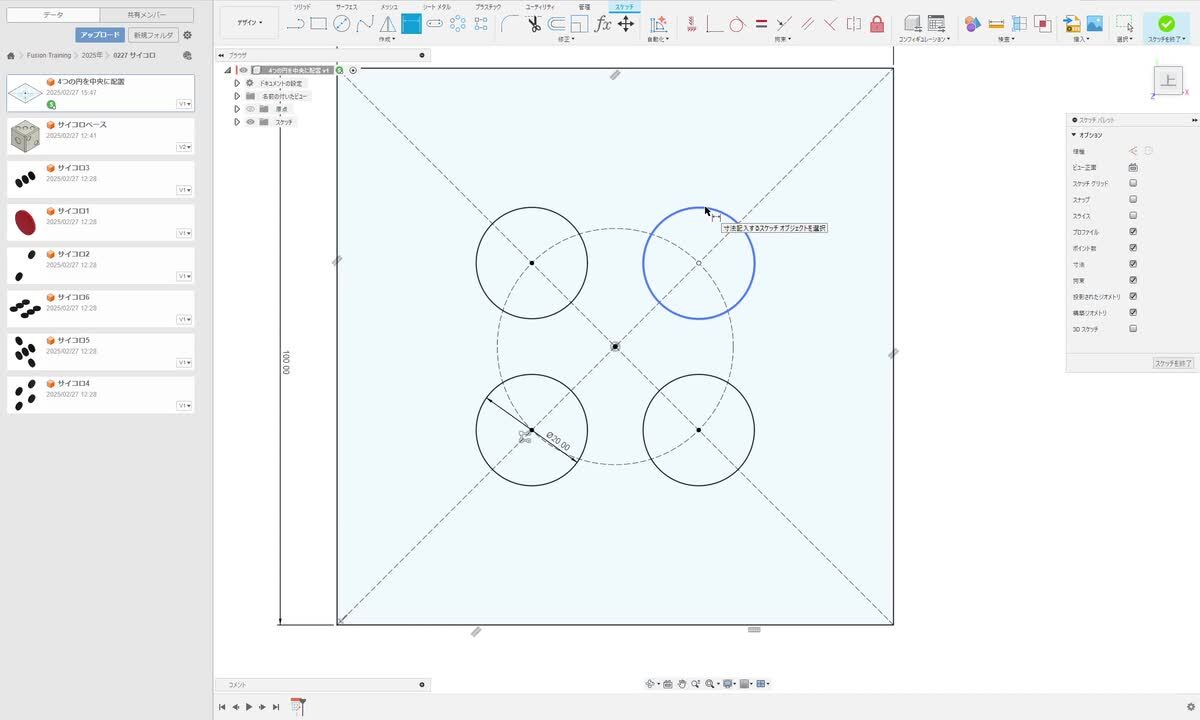Click the アップロード button
The height and width of the screenshot is (720, 1200).
pos(100,35)
